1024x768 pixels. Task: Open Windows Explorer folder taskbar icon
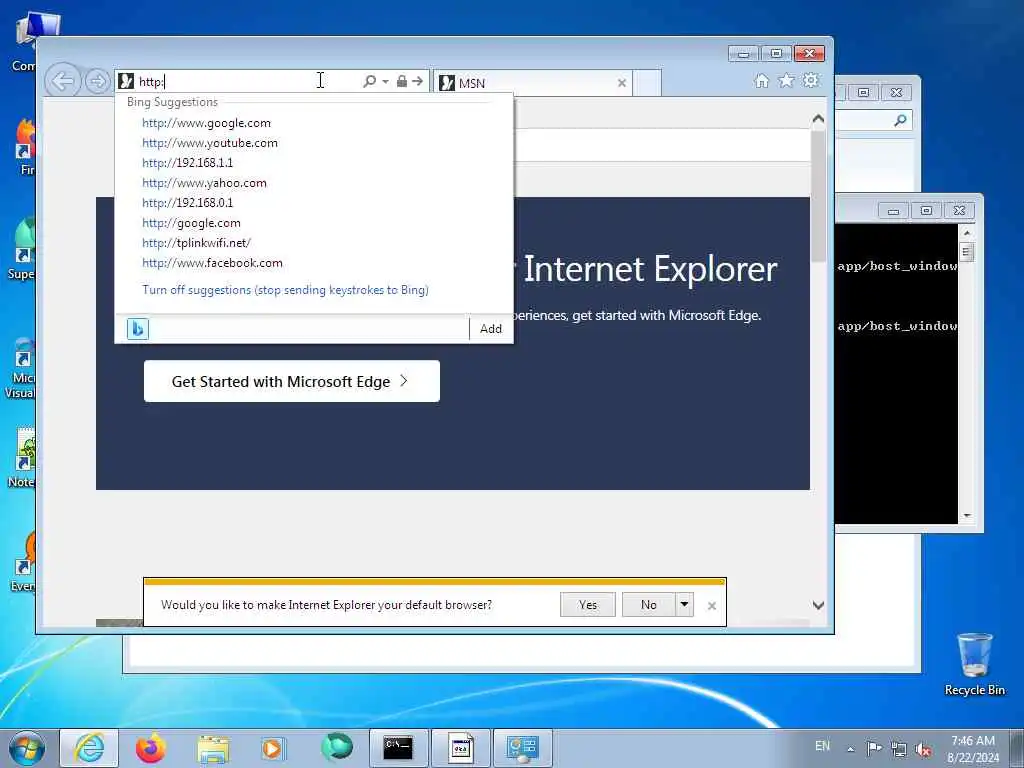(x=213, y=748)
